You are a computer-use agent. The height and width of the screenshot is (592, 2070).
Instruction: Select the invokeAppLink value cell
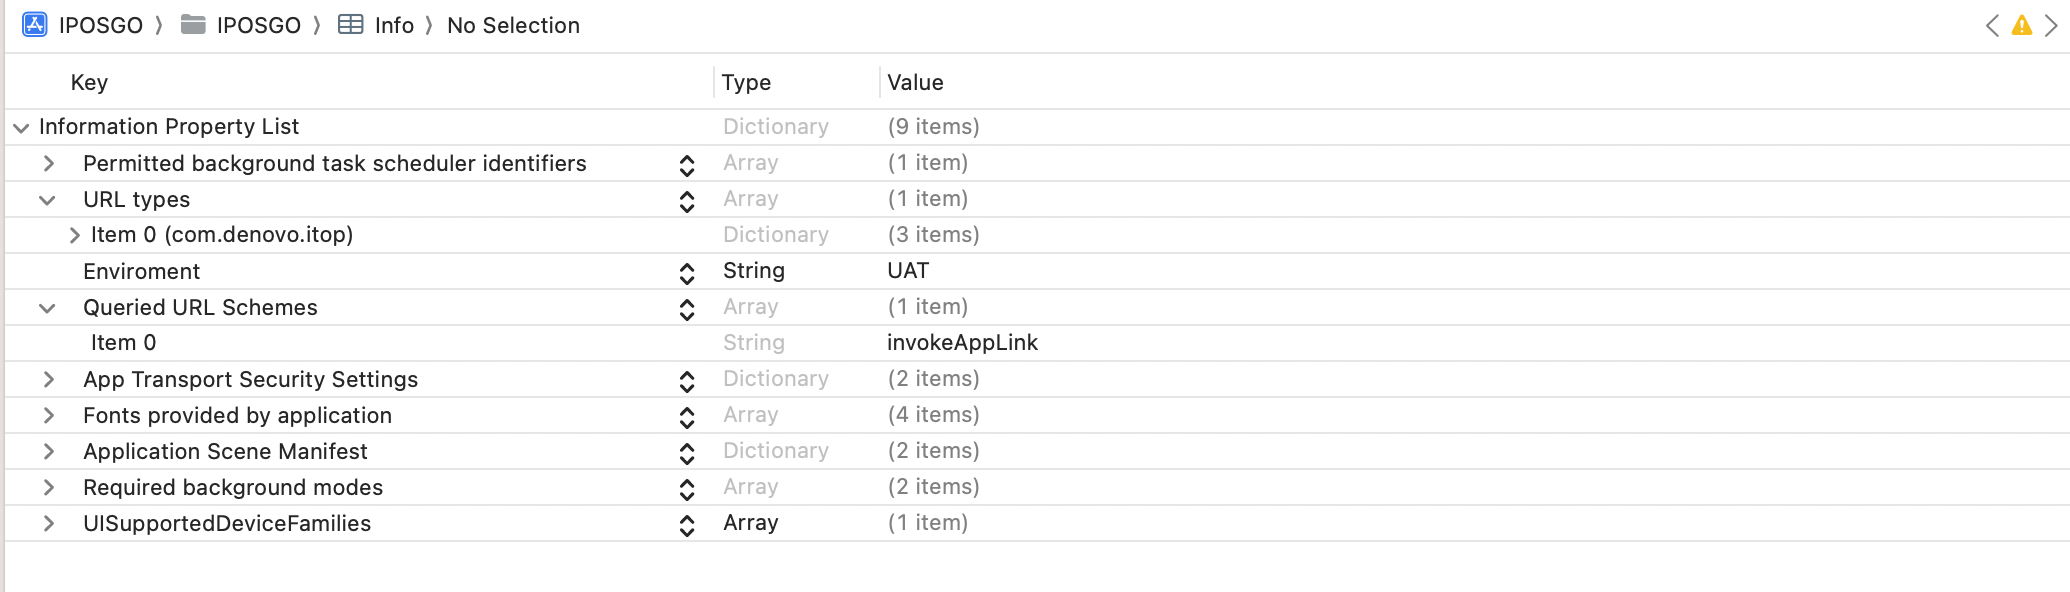click(x=962, y=343)
